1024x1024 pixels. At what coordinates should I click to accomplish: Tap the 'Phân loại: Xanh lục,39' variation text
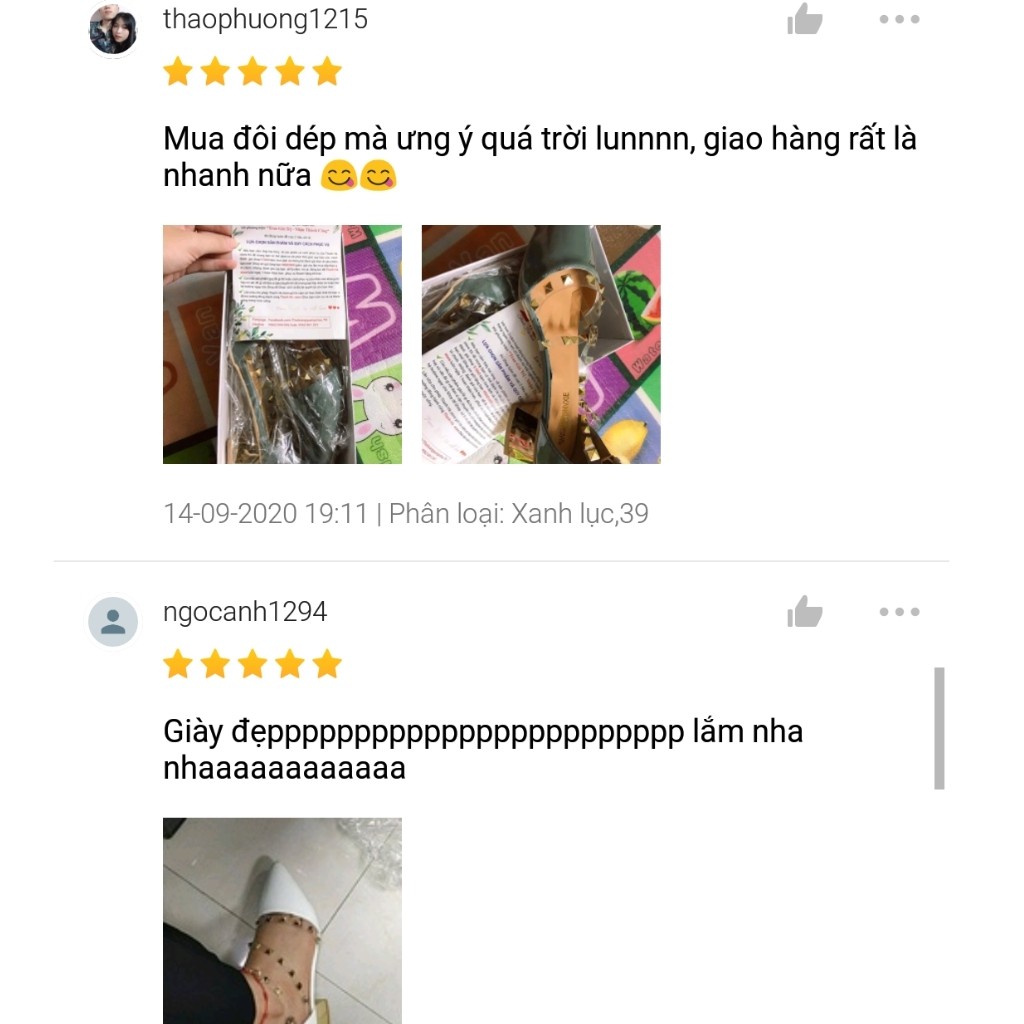coord(519,514)
